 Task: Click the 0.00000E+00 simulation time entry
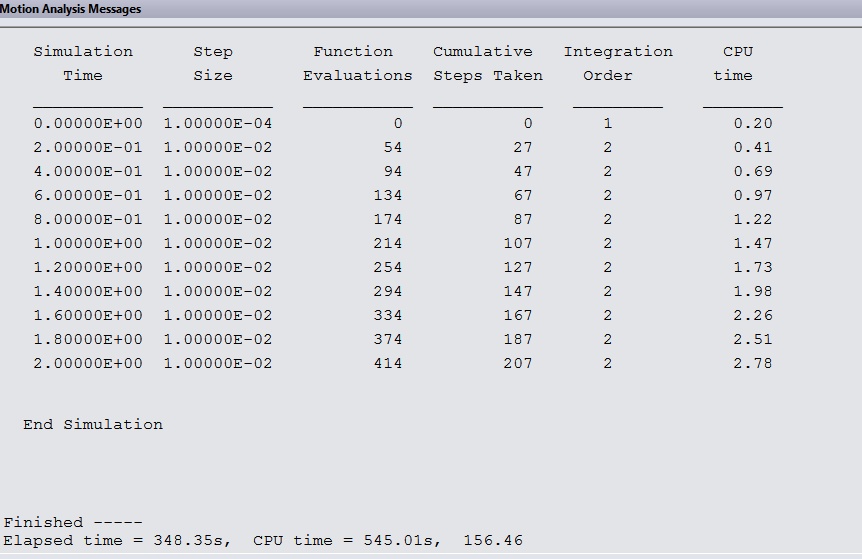click(88, 123)
